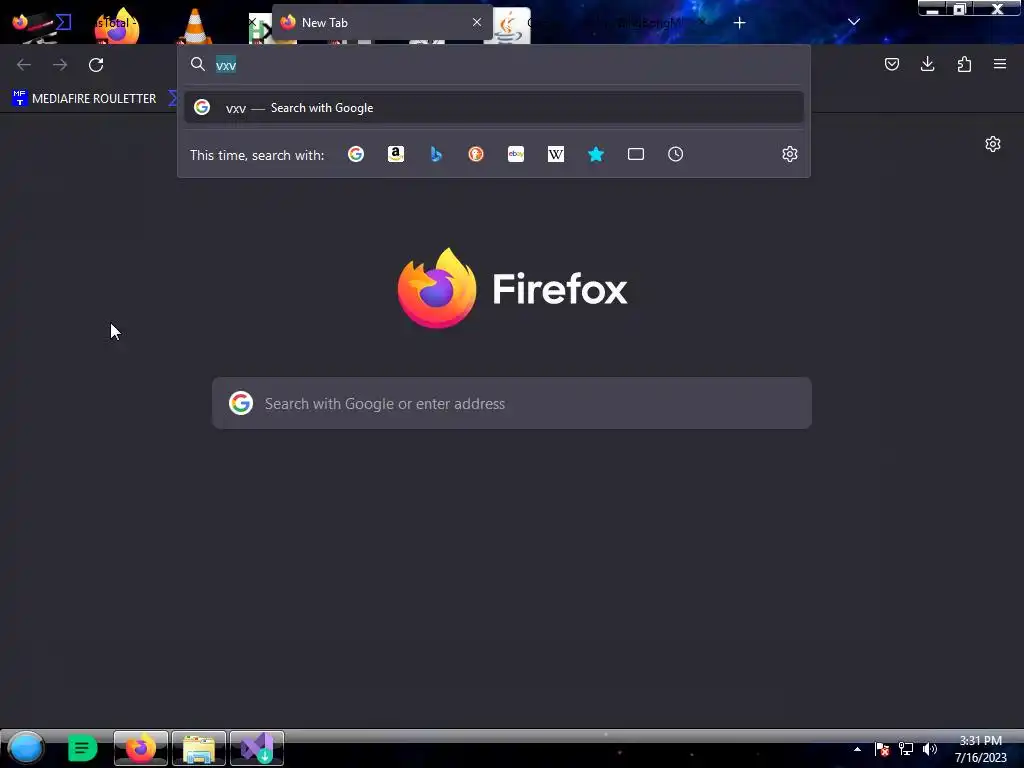1024x768 pixels.
Task: Show hidden tray icons arrow
Action: point(857,749)
